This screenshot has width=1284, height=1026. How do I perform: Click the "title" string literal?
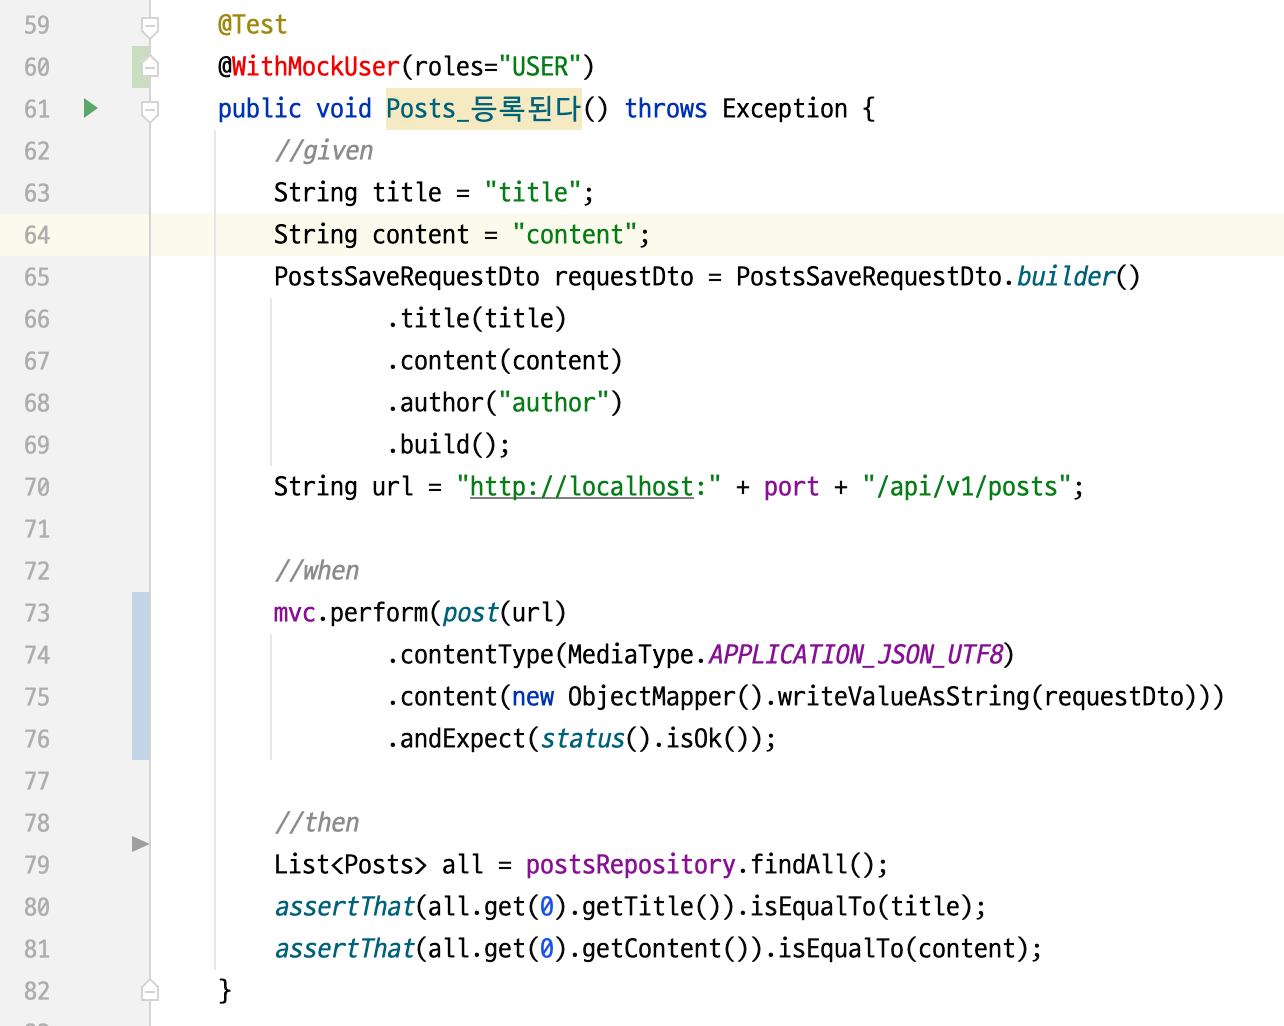coord(533,193)
